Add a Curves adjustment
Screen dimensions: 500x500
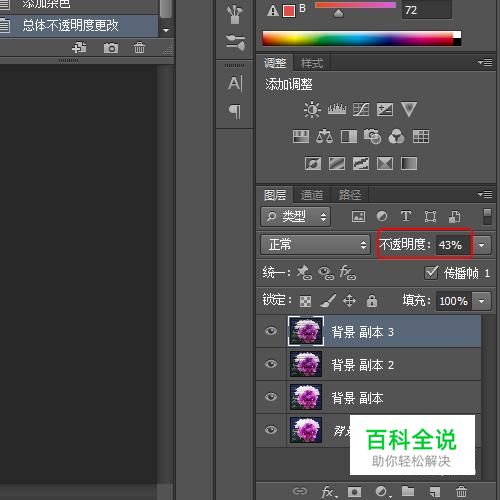(361, 109)
